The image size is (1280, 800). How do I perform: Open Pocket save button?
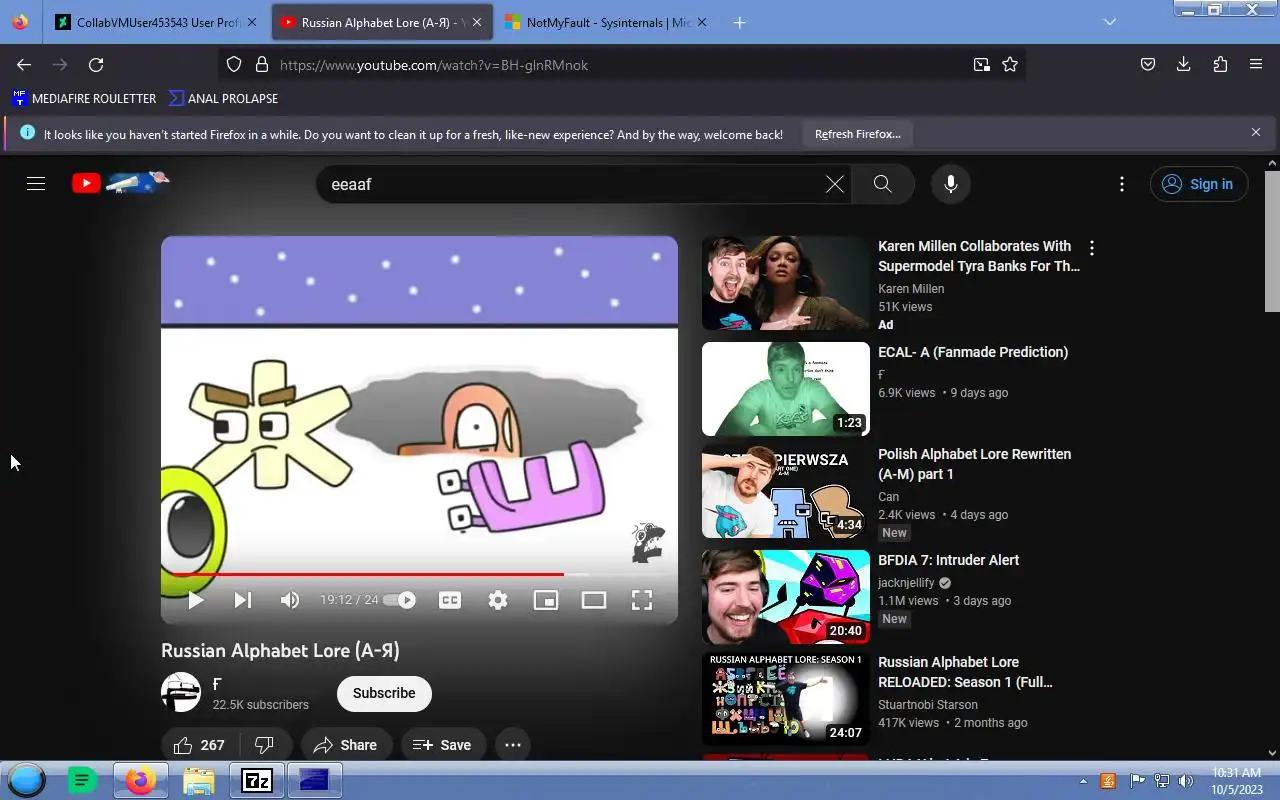tap(1148, 65)
